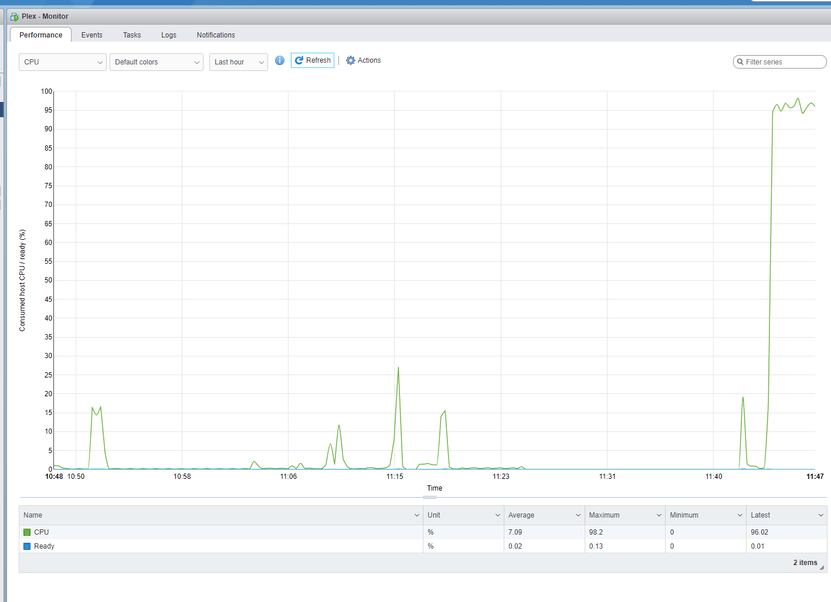Click the resize grip below 2 items
The width and height of the screenshot is (831, 602).
coord(822,568)
